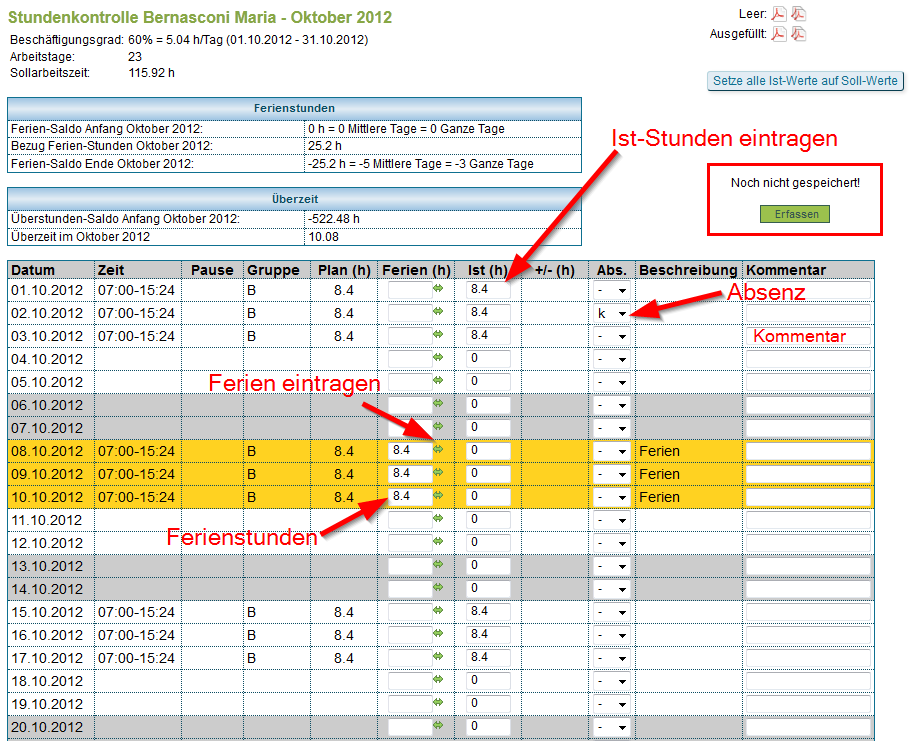
Task: Click green arrow in 20.10.2012 row
Action: coord(437,726)
